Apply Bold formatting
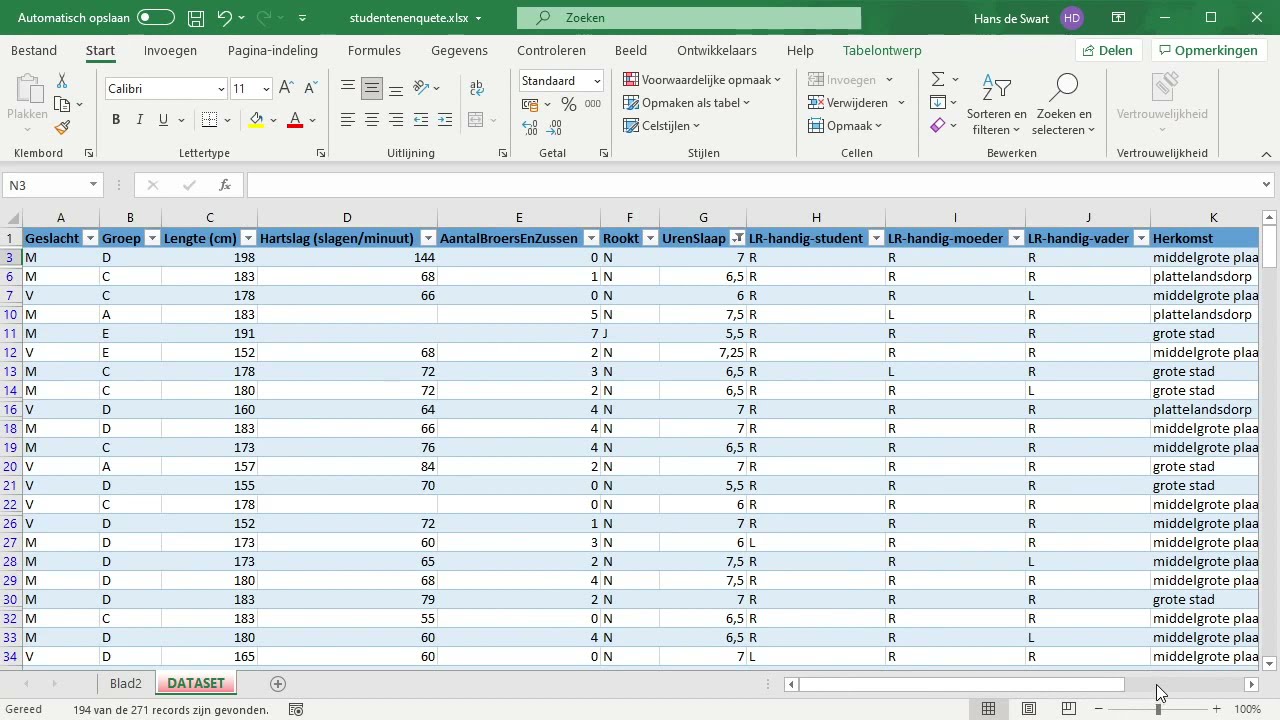The height and width of the screenshot is (720, 1280). pos(116,120)
